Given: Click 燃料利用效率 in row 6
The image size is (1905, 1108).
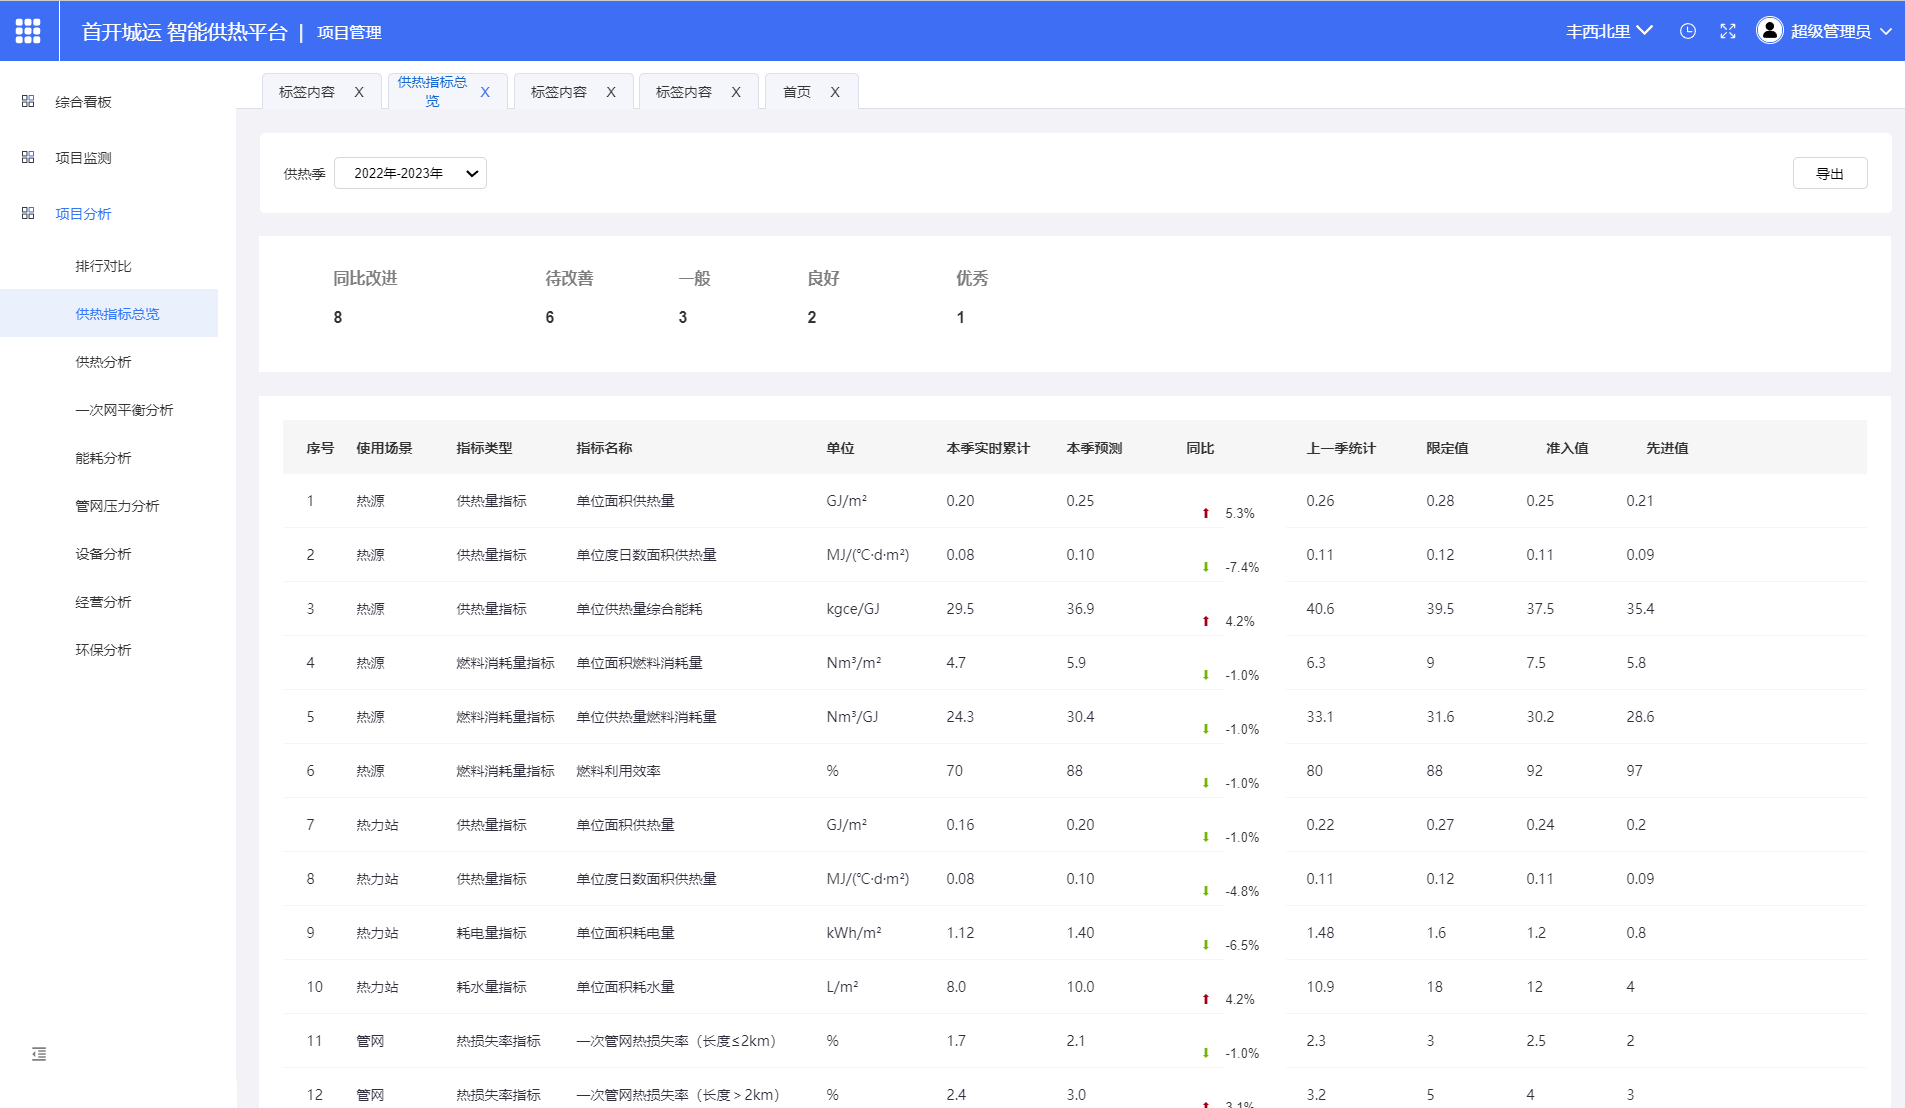Looking at the screenshot, I should pyautogui.click(x=618, y=771).
